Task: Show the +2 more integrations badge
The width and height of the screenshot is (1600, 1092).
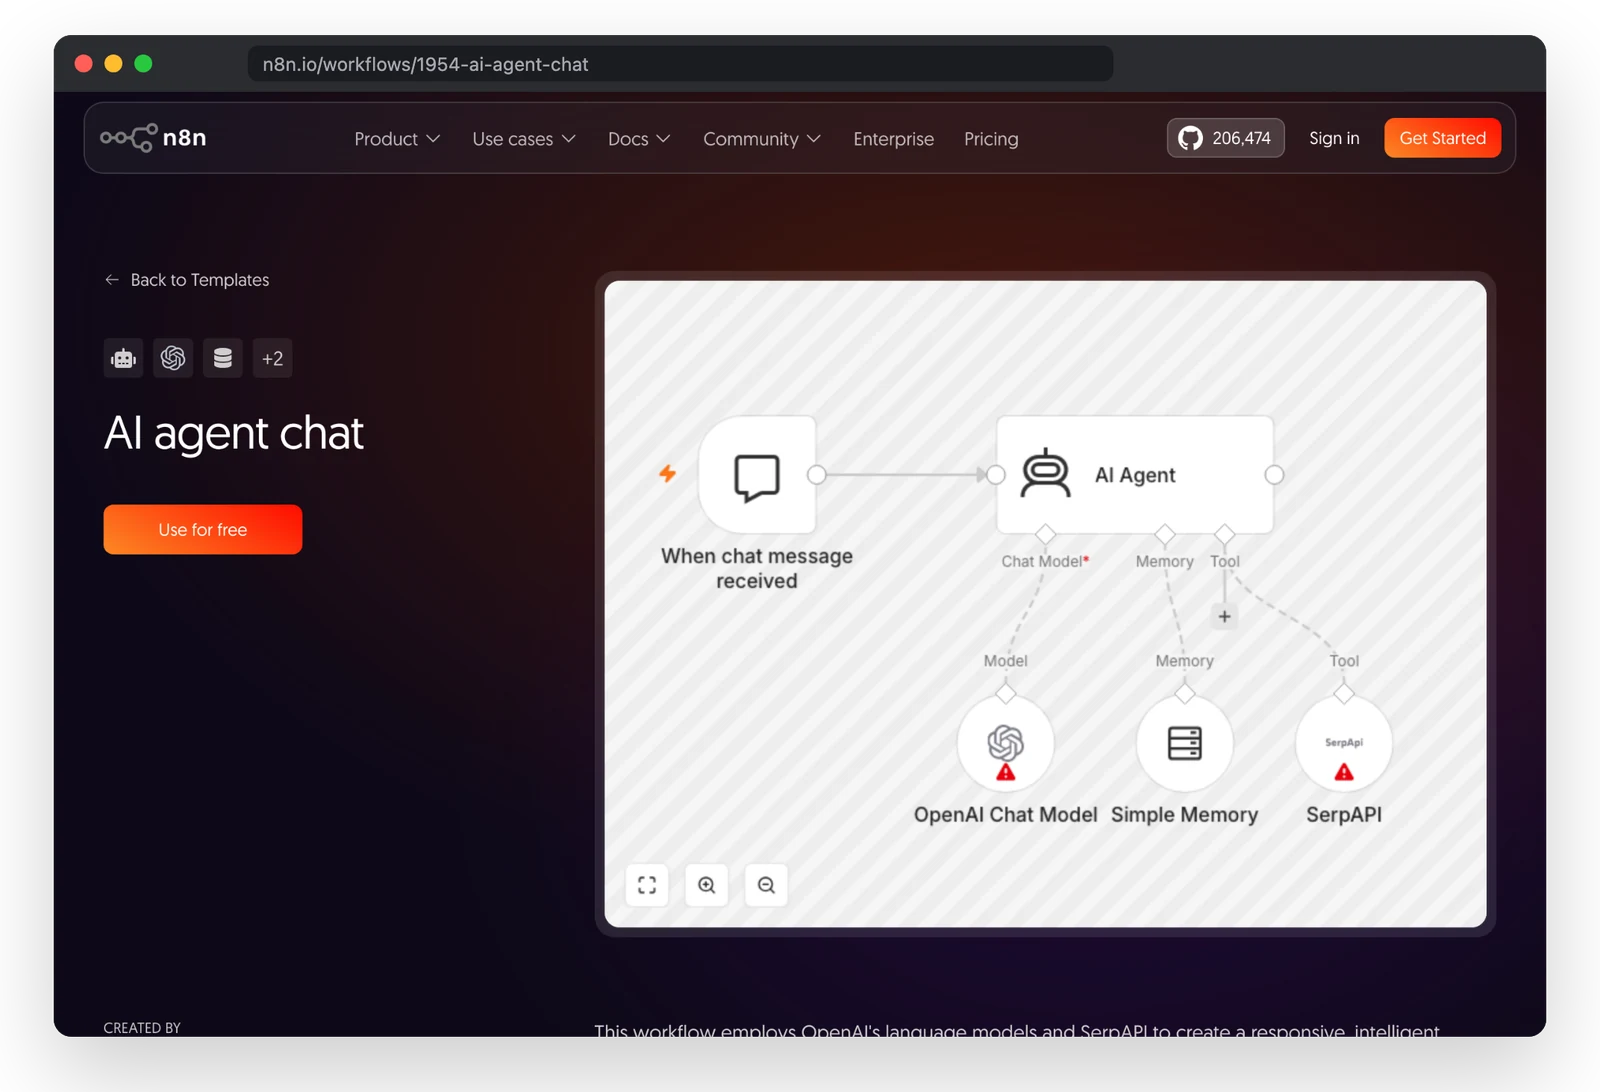Action: point(272,358)
